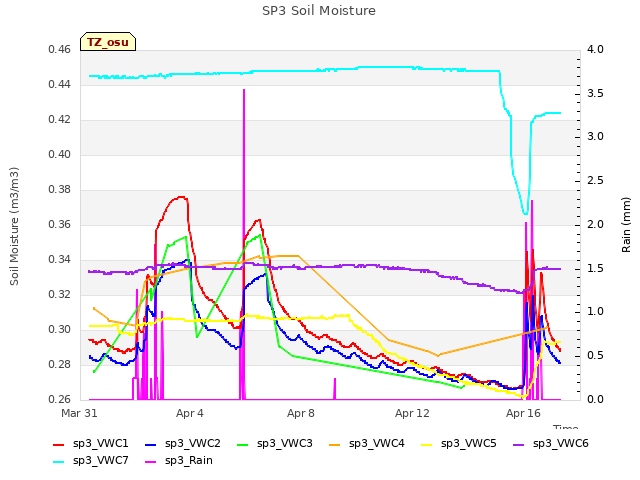Viewport: 640px width, 480px height.
Task: Click the 0.46 left axis value
Action: click(x=60, y=50)
